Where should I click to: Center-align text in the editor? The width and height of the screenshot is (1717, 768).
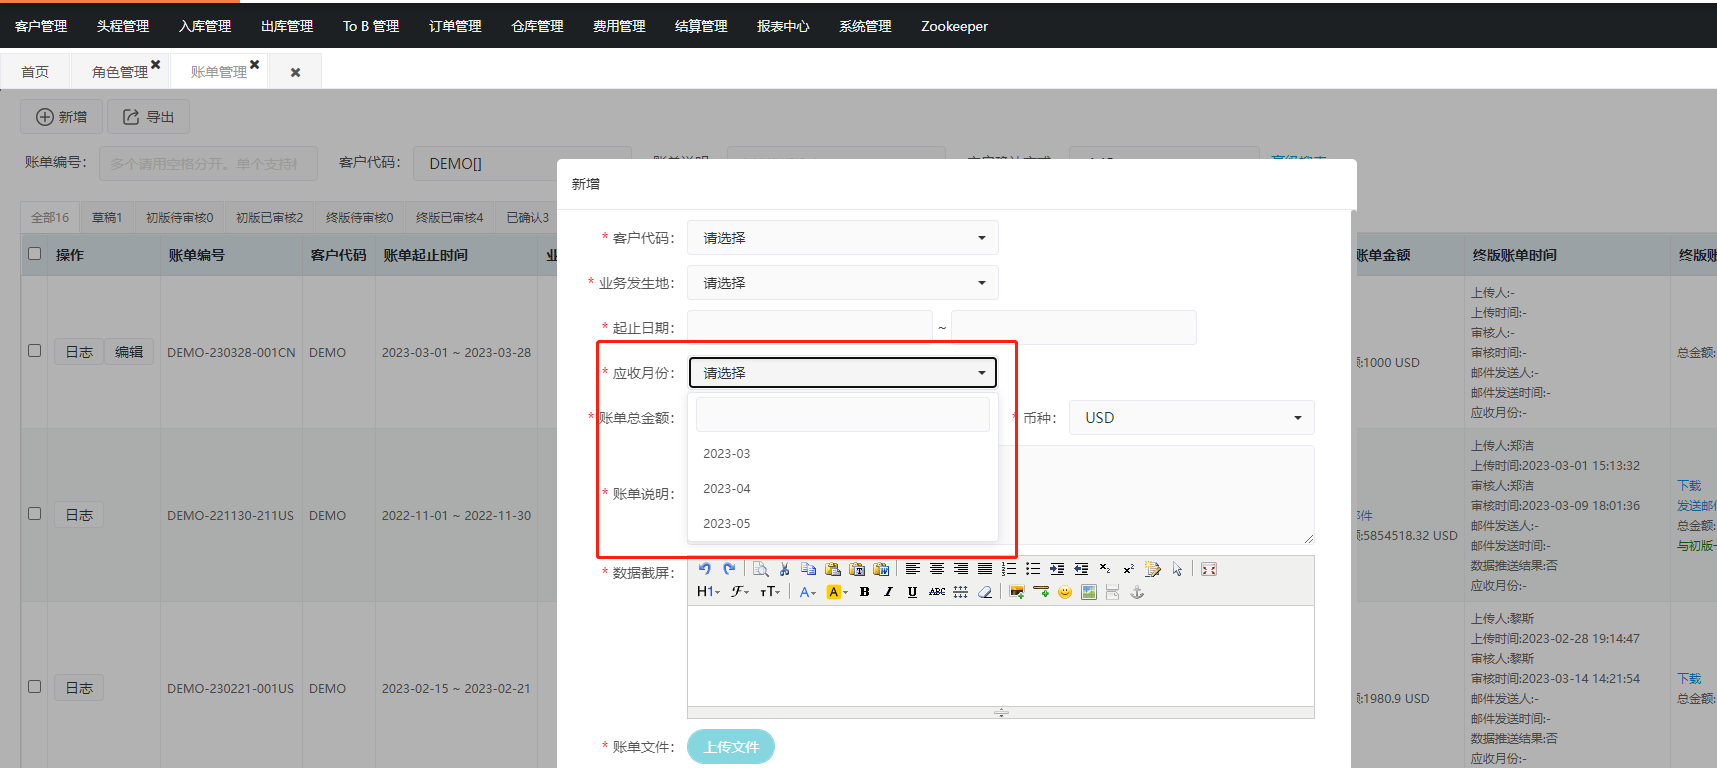point(937,569)
